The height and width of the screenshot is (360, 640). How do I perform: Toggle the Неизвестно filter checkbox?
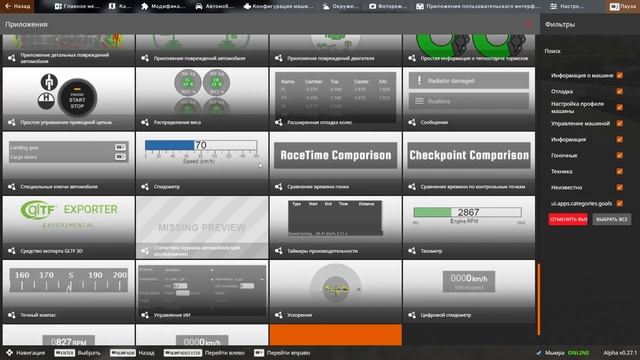pyautogui.click(x=619, y=187)
